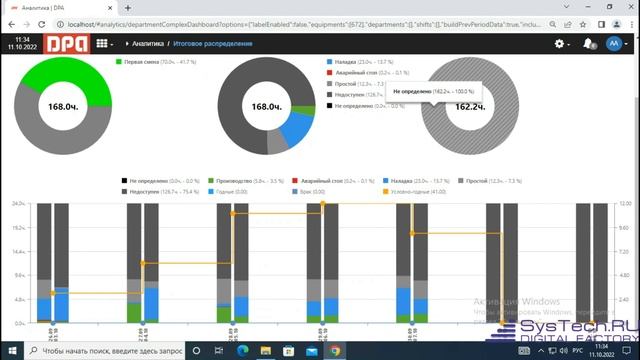Toggle Простой in the bar chart legend

(490, 181)
